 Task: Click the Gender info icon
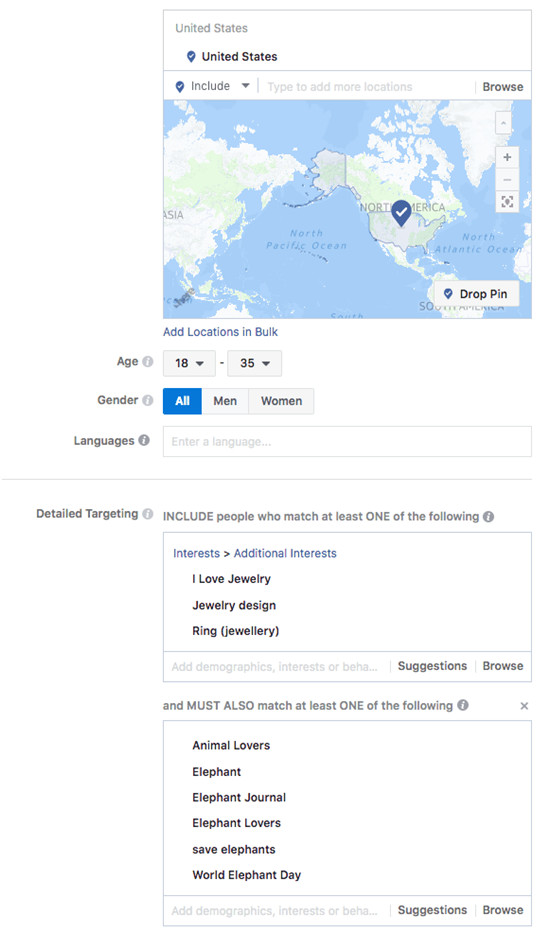pos(148,400)
